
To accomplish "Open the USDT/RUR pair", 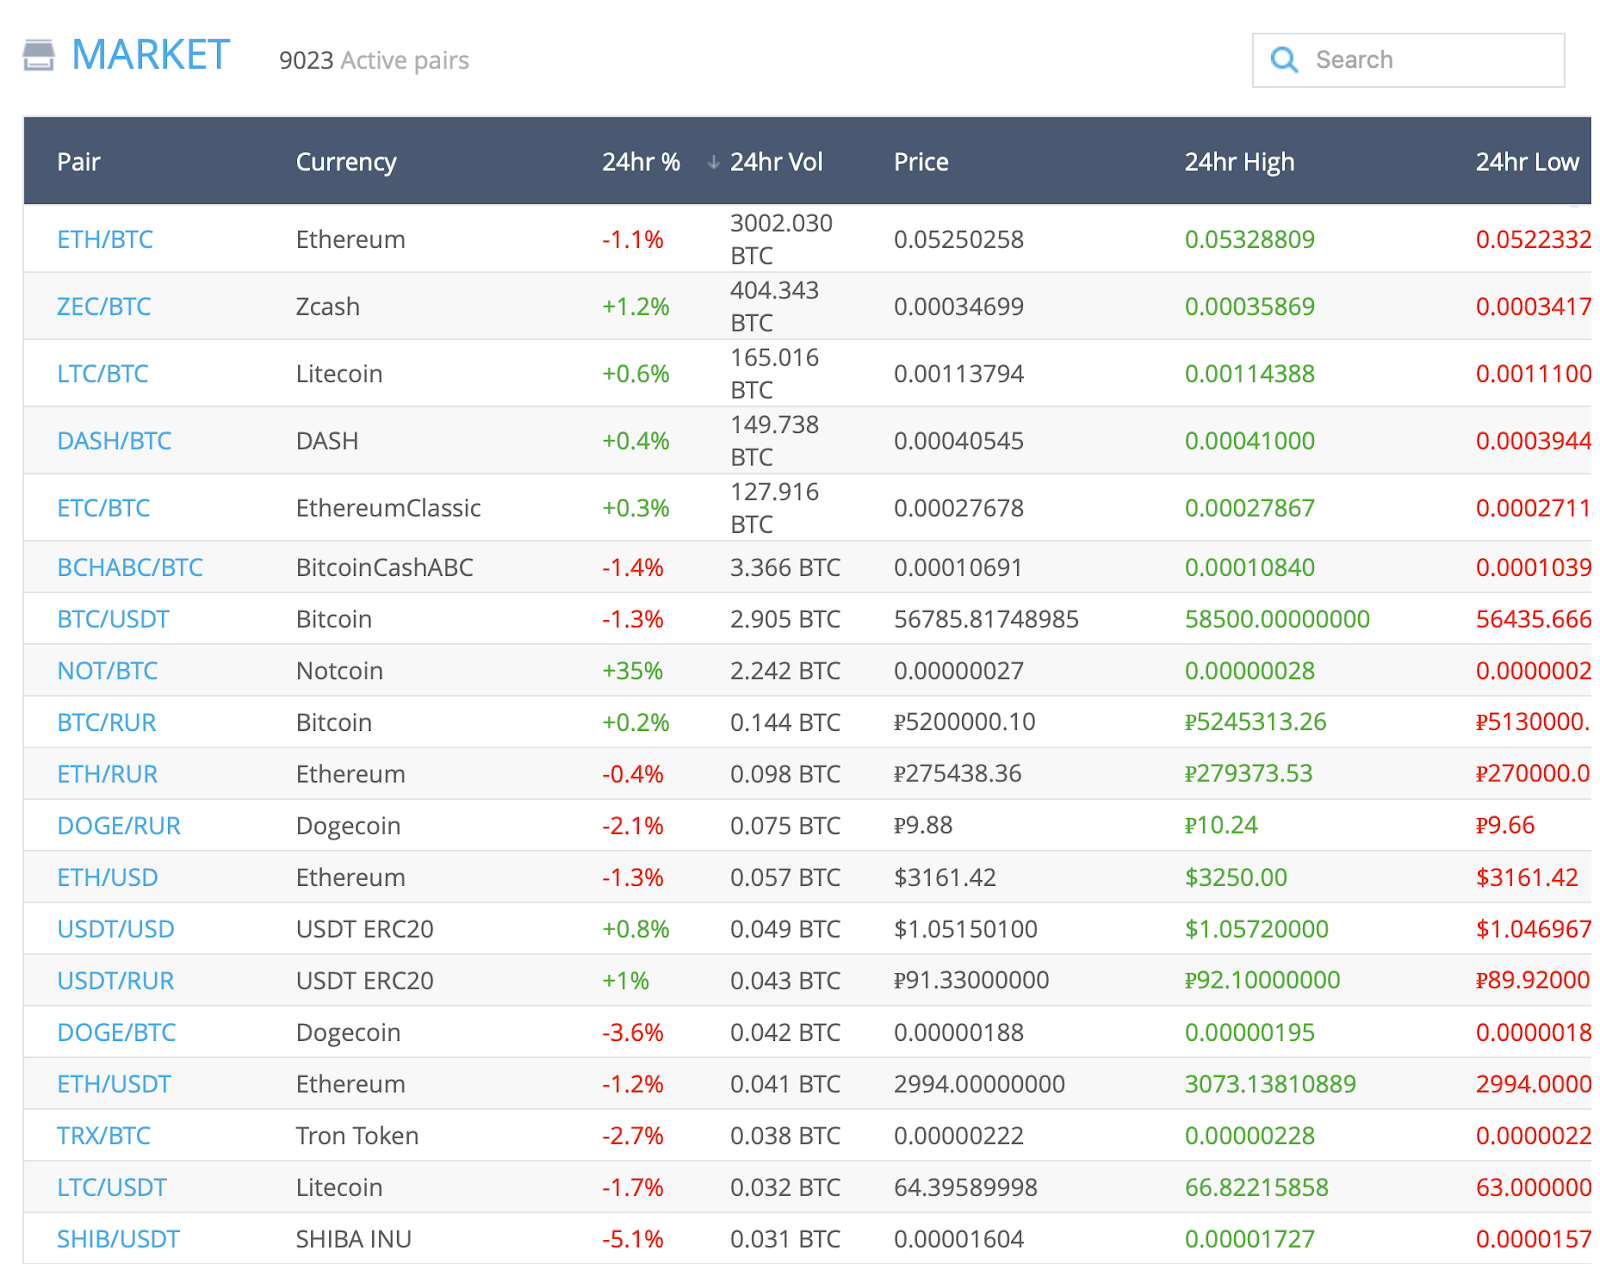I will [116, 980].
